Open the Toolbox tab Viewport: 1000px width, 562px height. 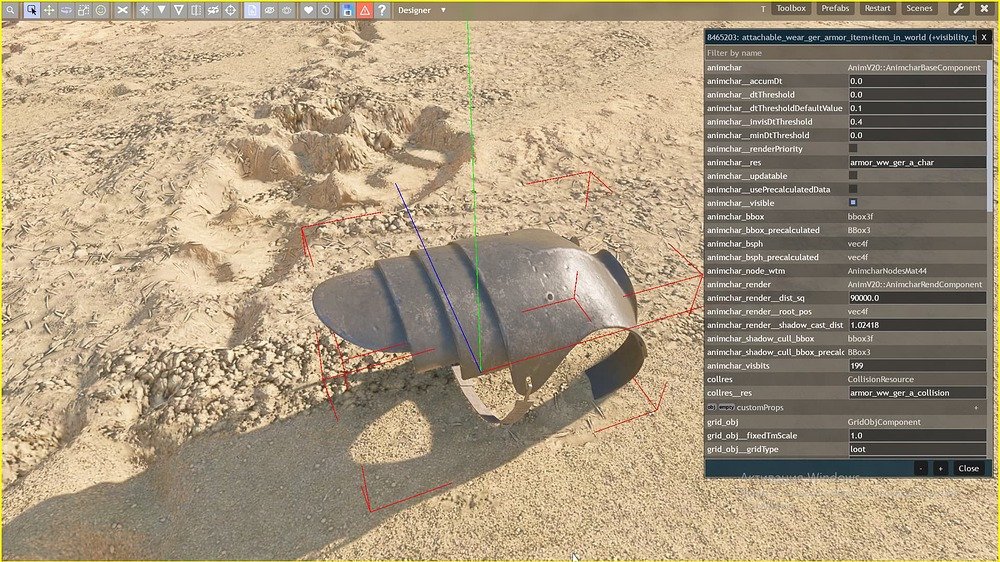point(791,8)
